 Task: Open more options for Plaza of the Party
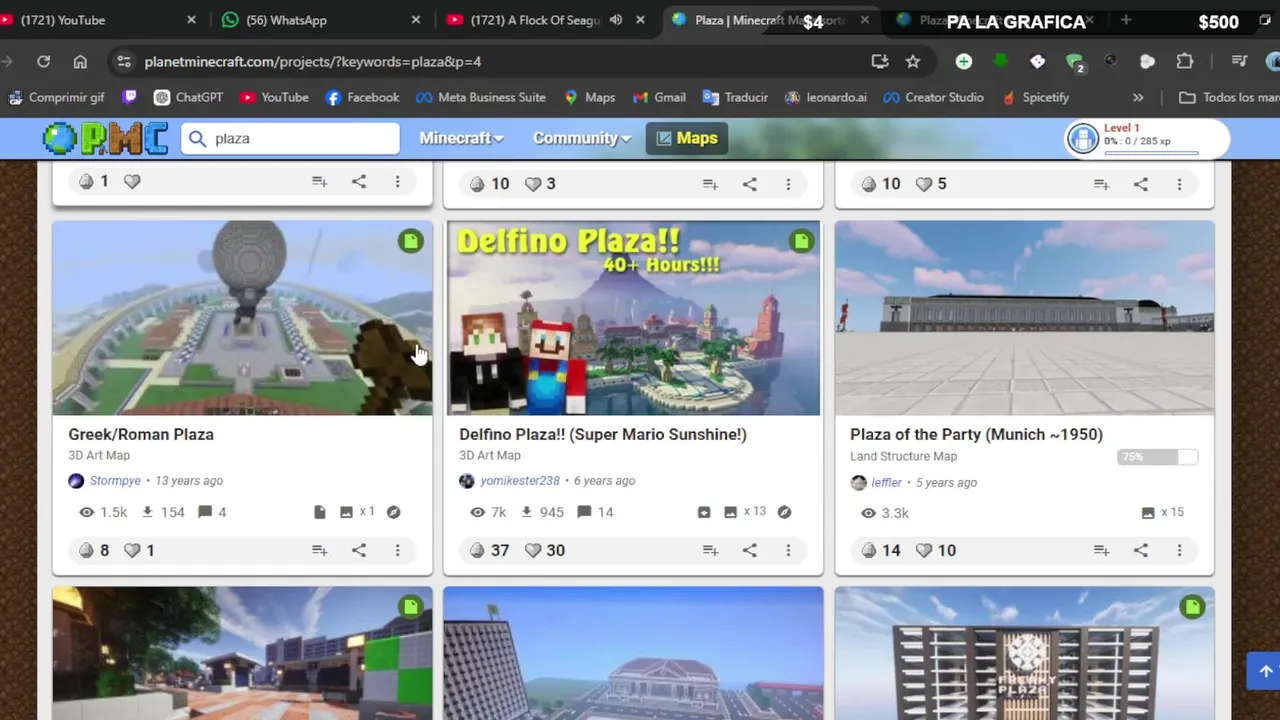pos(1179,550)
